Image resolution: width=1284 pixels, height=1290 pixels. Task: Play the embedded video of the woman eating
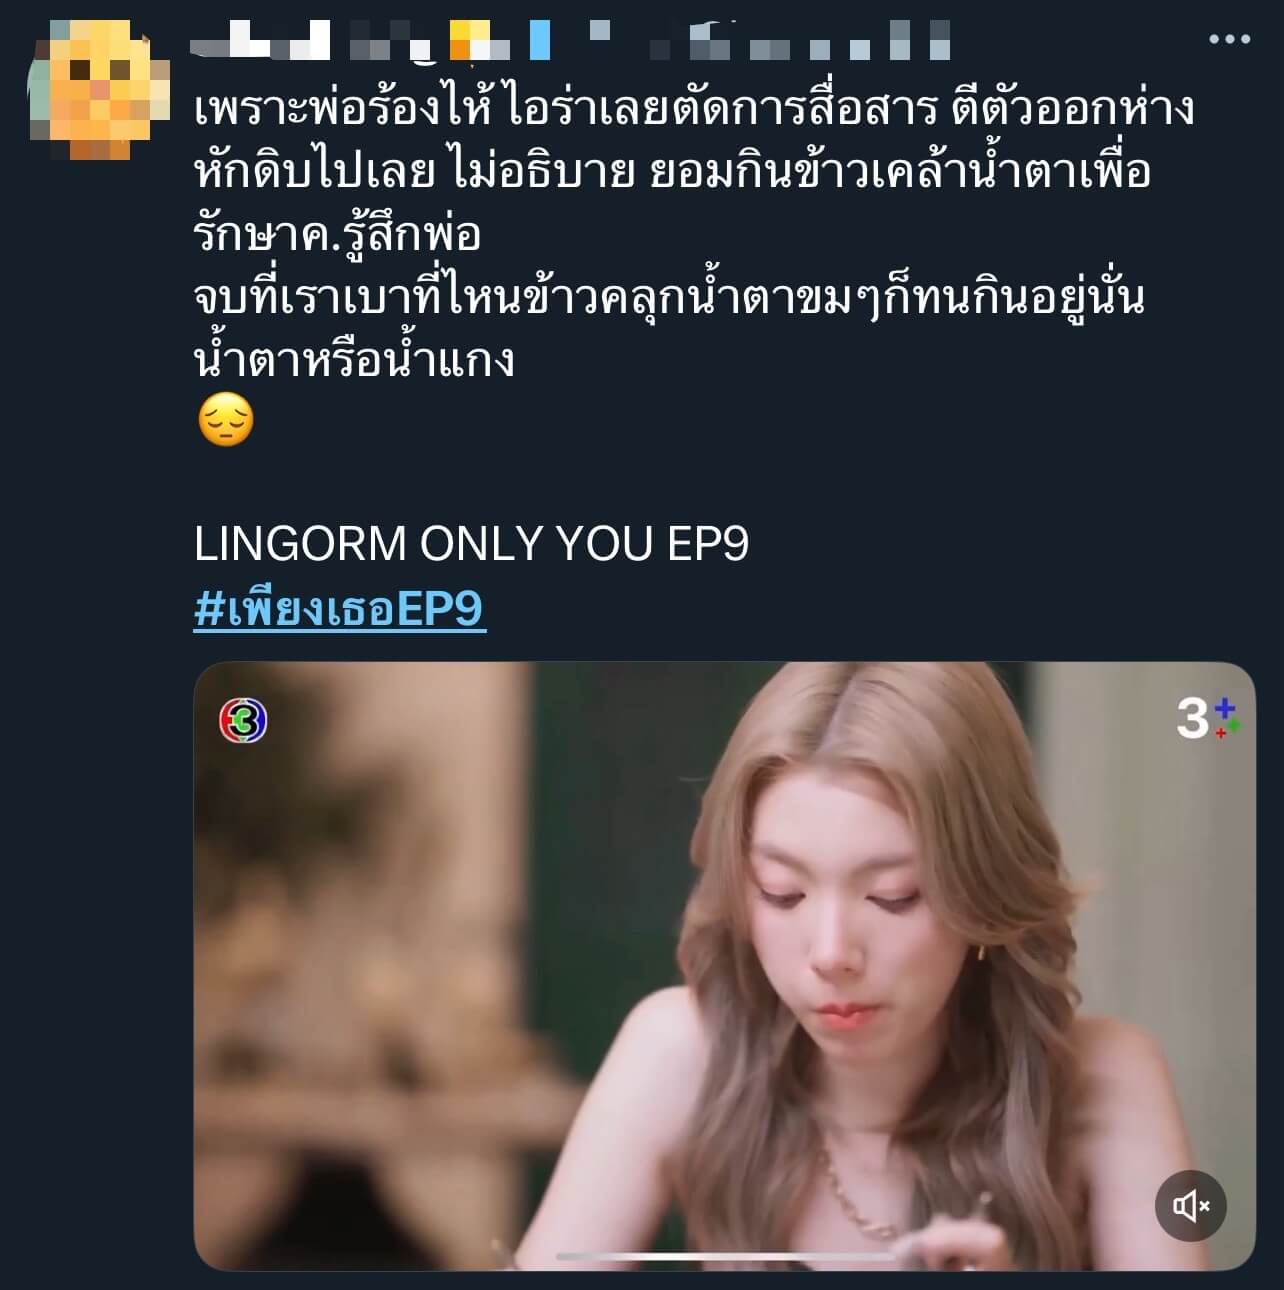pyautogui.click(x=724, y=966)
